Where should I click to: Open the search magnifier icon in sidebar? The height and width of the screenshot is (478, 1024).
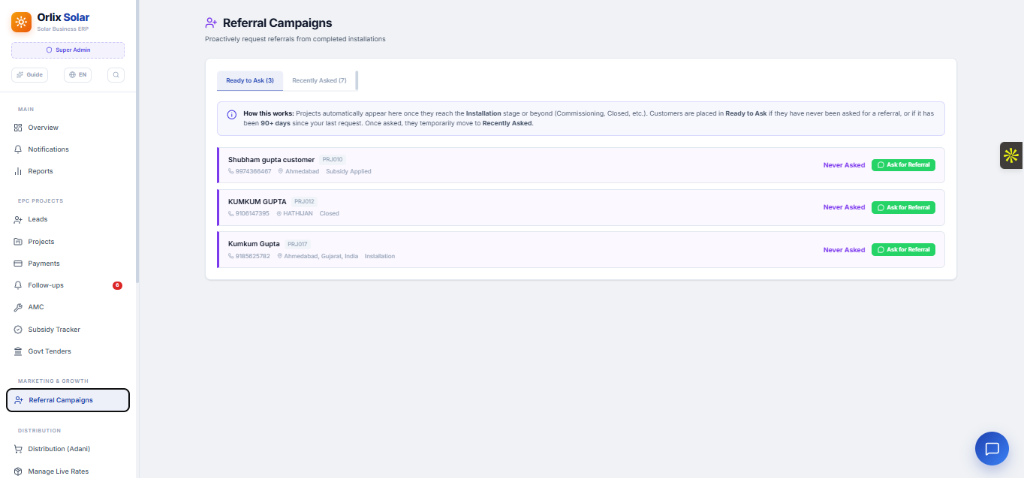(x=116, y=74)
